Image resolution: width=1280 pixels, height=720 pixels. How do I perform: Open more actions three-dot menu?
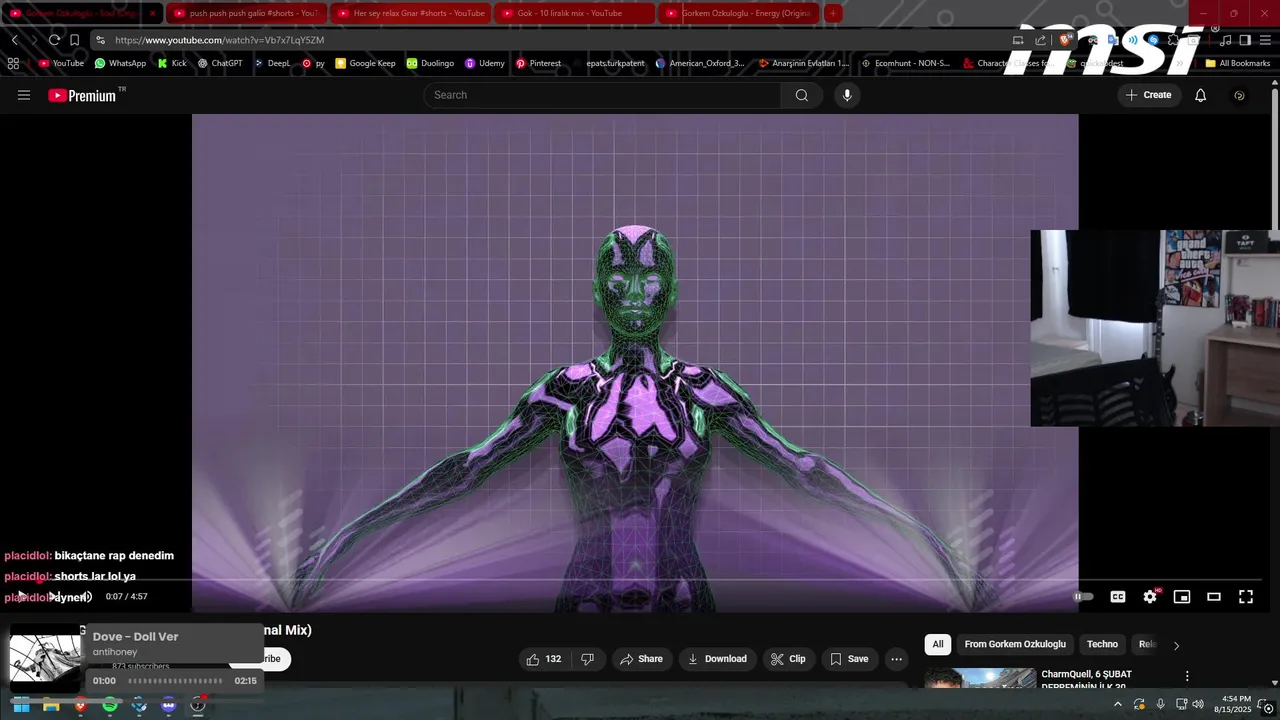coord(896,659)
